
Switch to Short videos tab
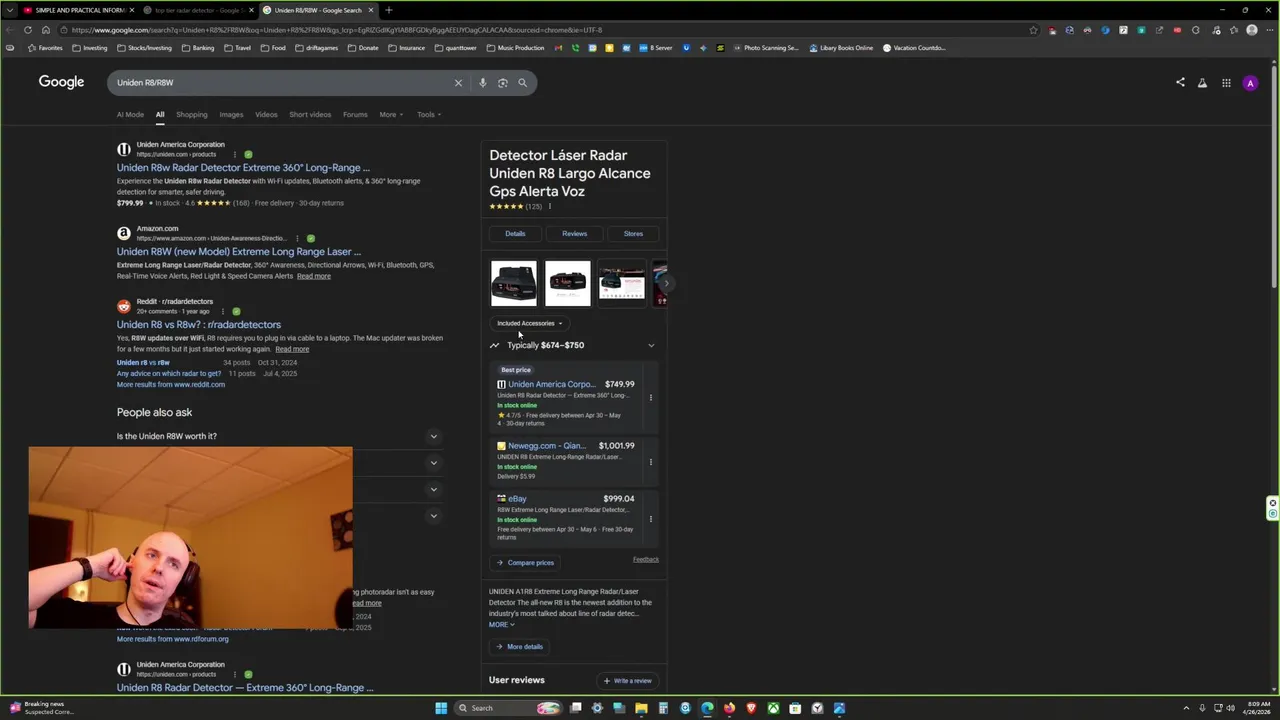tap(310, 114)
